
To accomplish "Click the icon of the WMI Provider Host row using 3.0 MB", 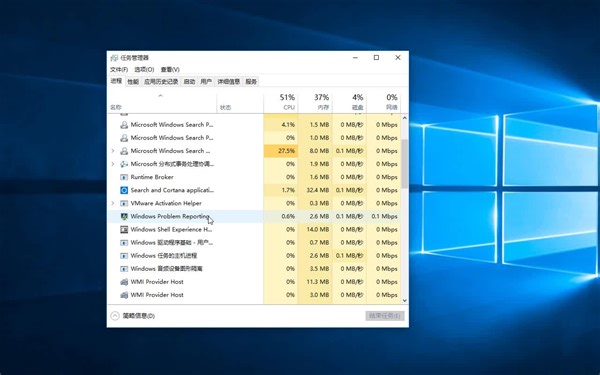I will click(124, 295).
